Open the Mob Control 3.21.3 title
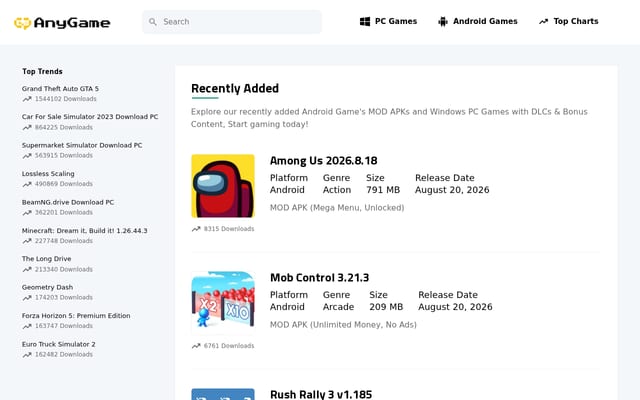The height and width of the screenshot is (400, 640). coord(319,278)
